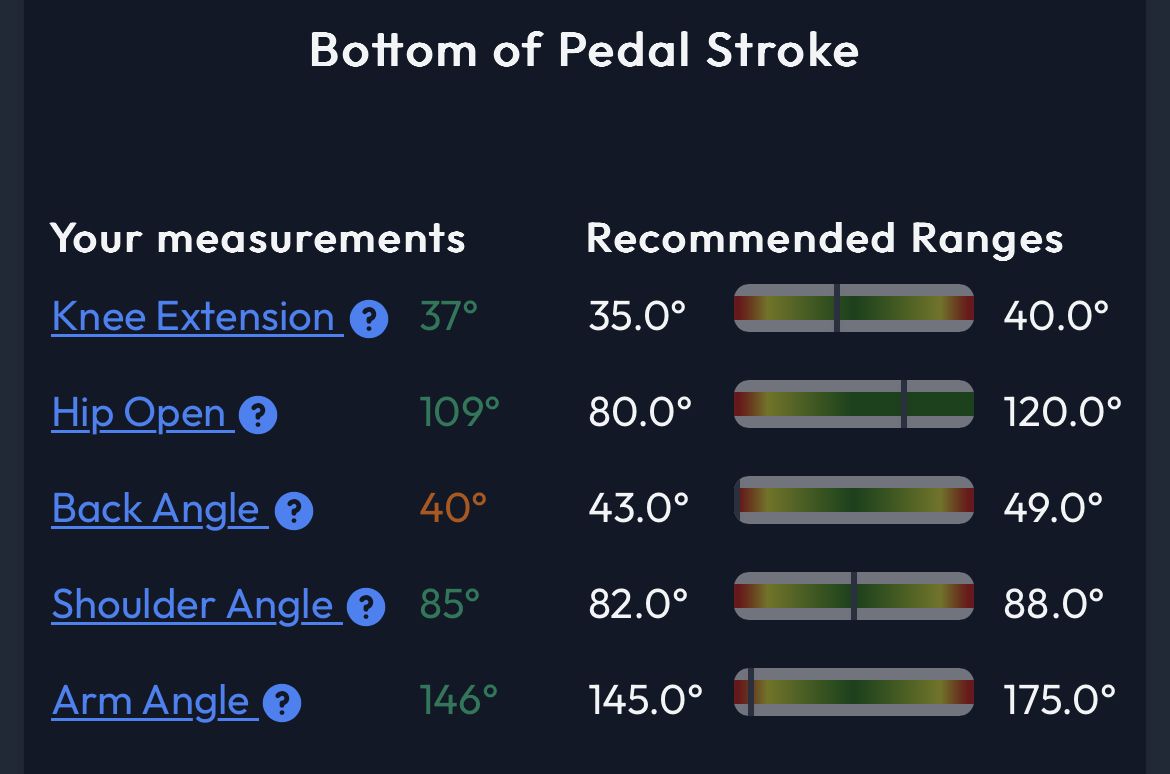The height and width of the screenshot is (774, 1170).
Task: Click the 37° Knee Extension measurement value
Action: pos(449,316)
